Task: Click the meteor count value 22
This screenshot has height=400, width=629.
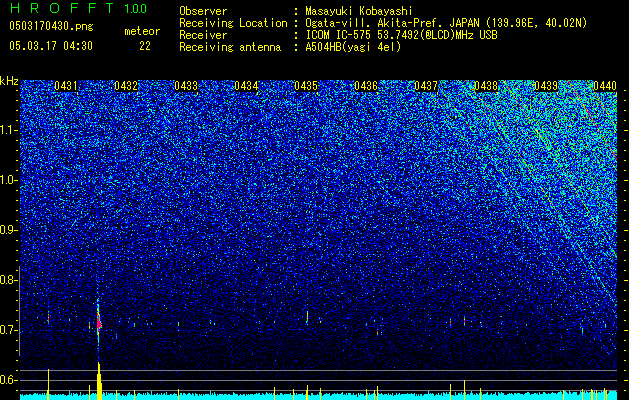Action: 145,46
